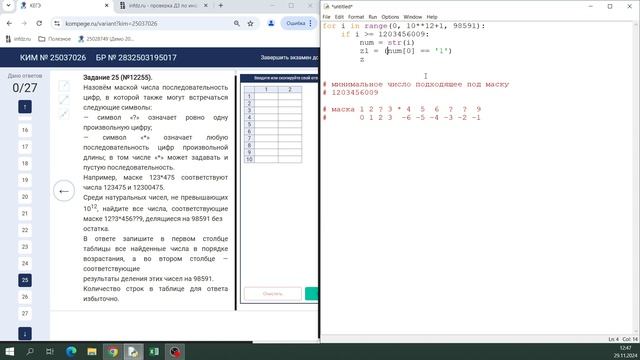Viewport: 640px width, 360px height.
Task: Open the Run menu in IDLE
Action: tap(373, 17)
